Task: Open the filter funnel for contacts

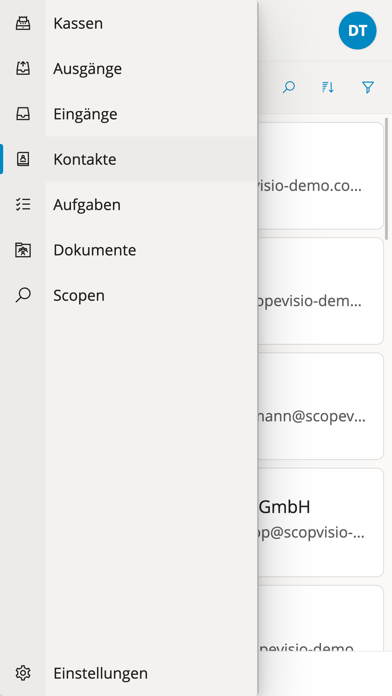Action: 368,87
